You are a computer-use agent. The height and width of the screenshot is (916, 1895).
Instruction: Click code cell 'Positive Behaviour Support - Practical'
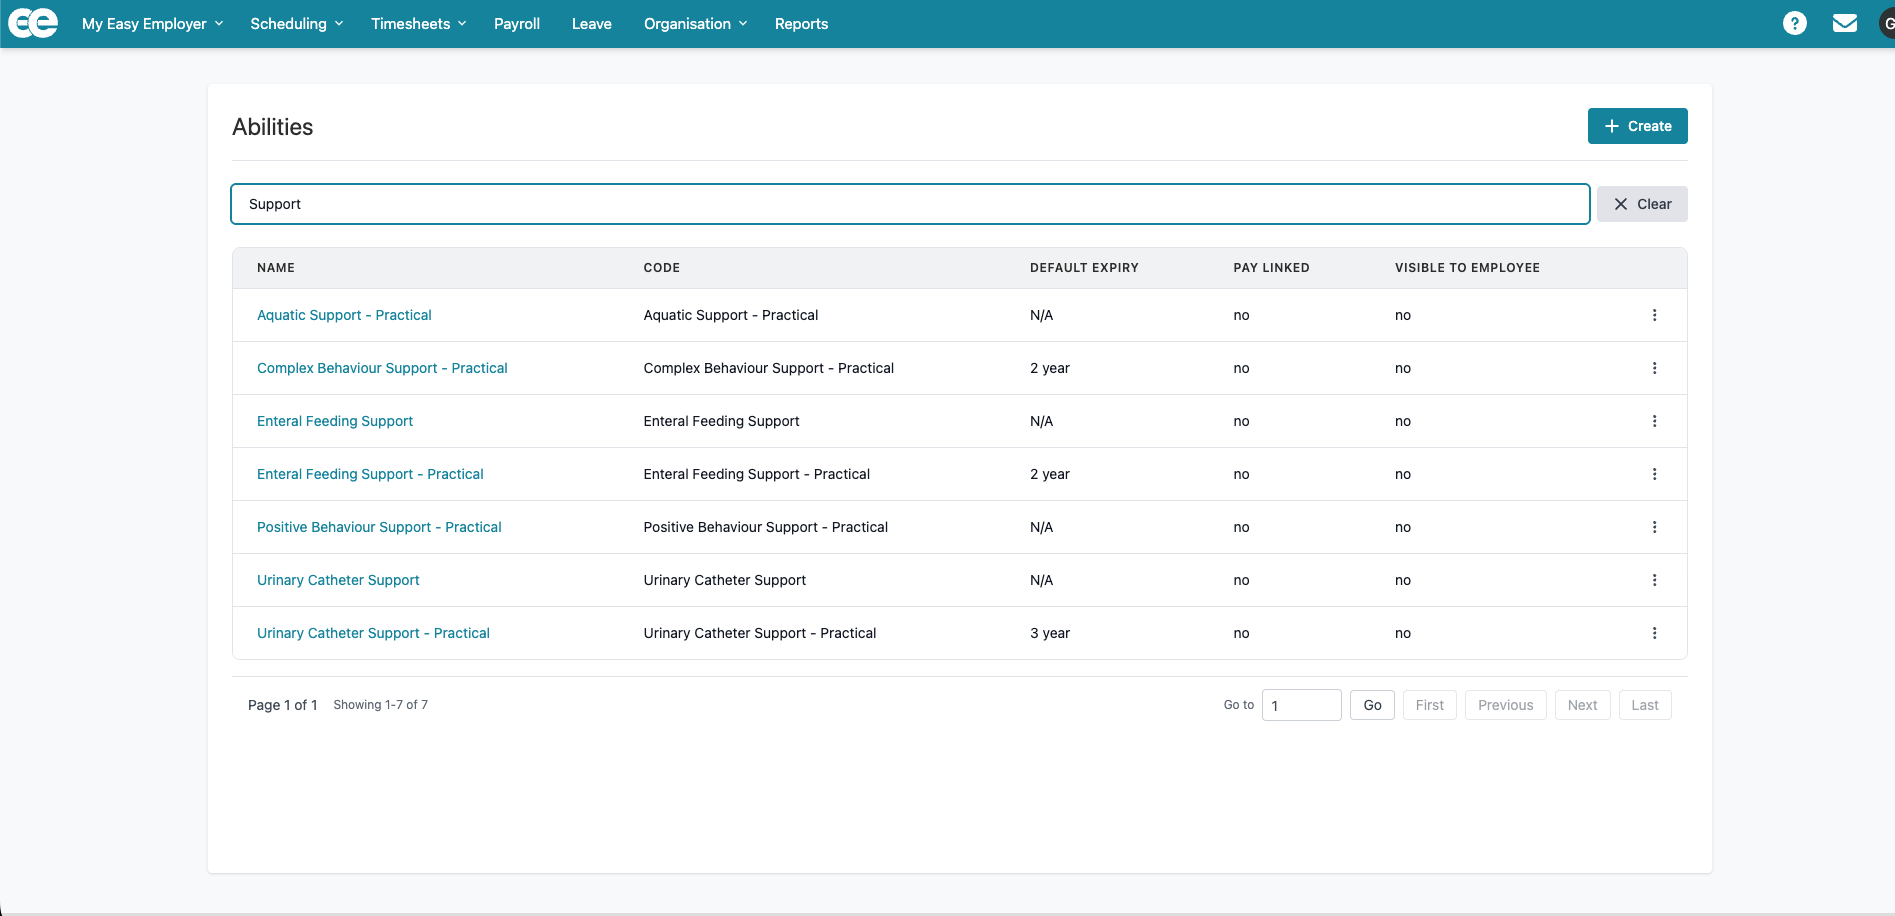tap(766, 527)
